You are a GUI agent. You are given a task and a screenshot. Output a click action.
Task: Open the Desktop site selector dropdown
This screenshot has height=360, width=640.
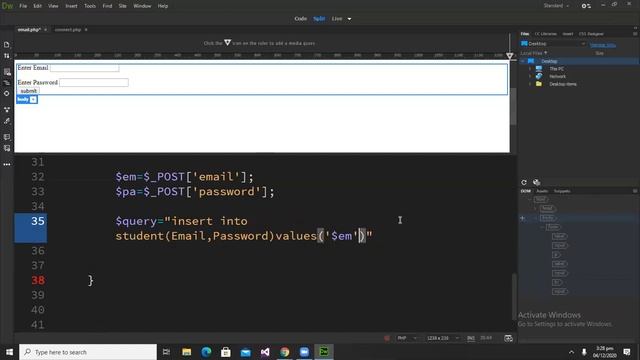(553, 44)
